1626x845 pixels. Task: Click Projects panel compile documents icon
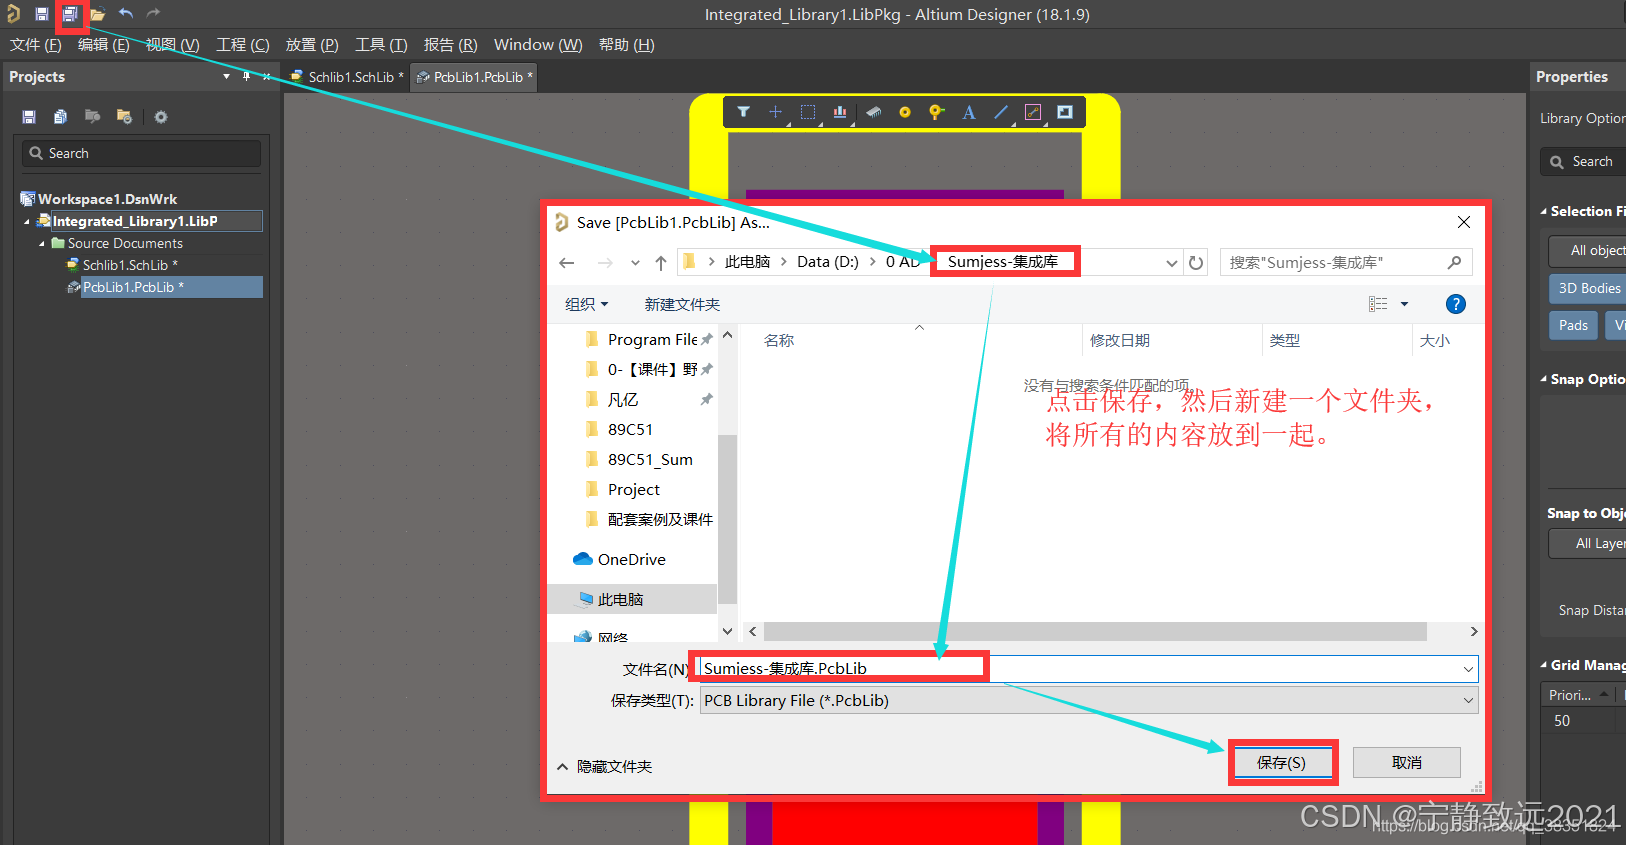tap(60, 117)
